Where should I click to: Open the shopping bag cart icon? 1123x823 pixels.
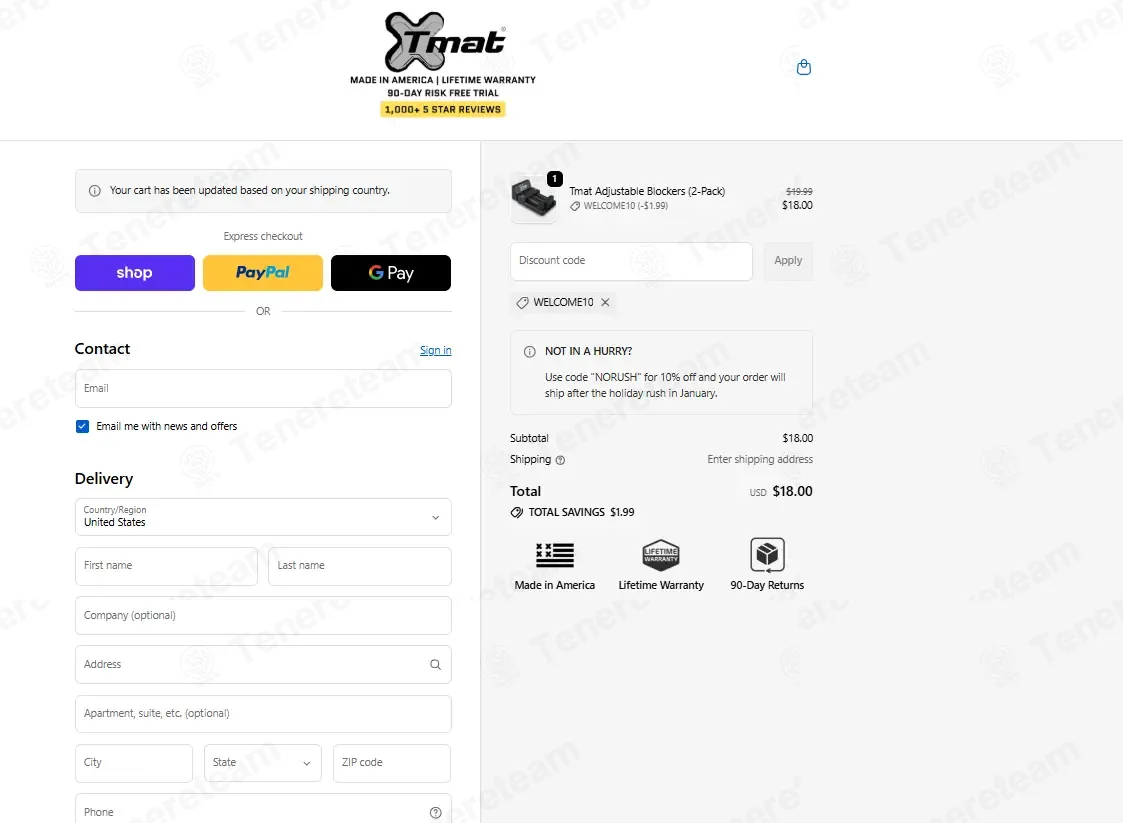pos(804,67)
